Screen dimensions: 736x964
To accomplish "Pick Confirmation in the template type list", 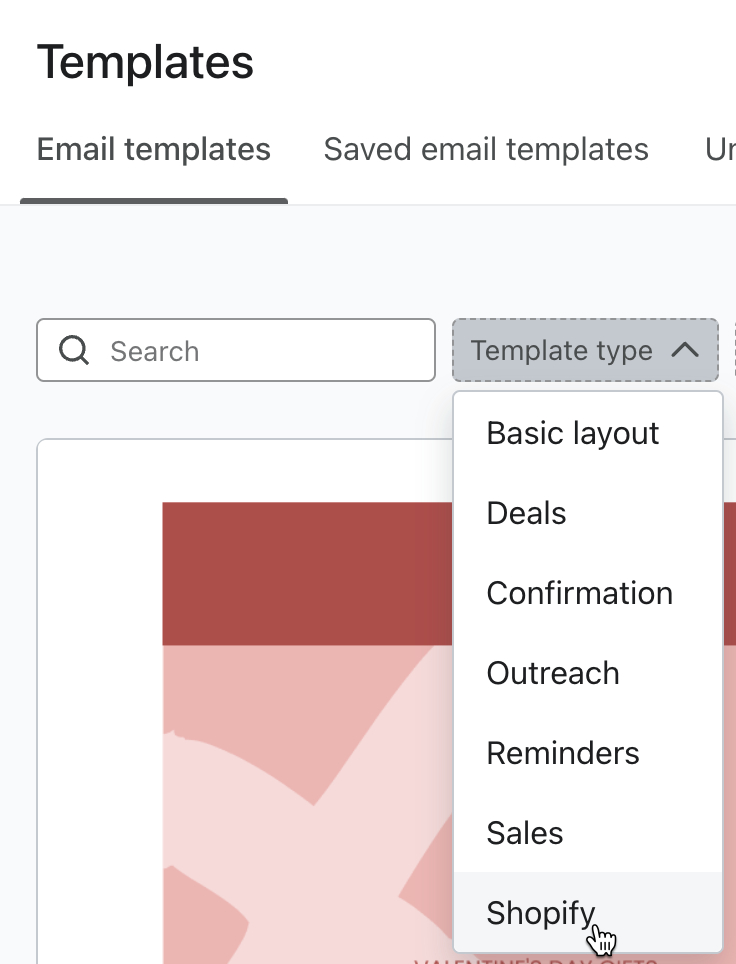I will 579,593.
